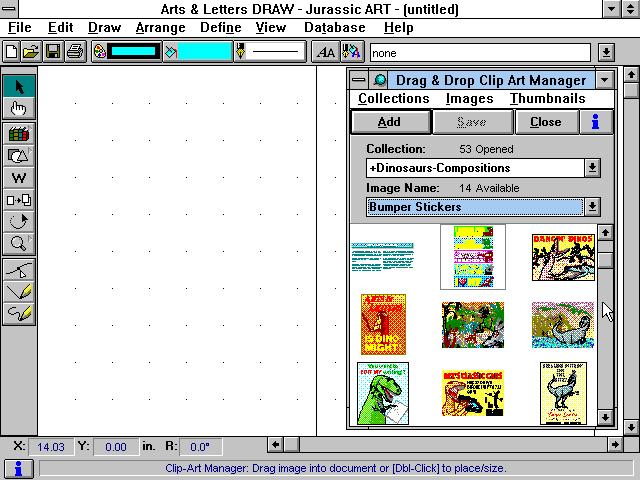
Task: Click the Save diskette icon
Action: (53, 52)
